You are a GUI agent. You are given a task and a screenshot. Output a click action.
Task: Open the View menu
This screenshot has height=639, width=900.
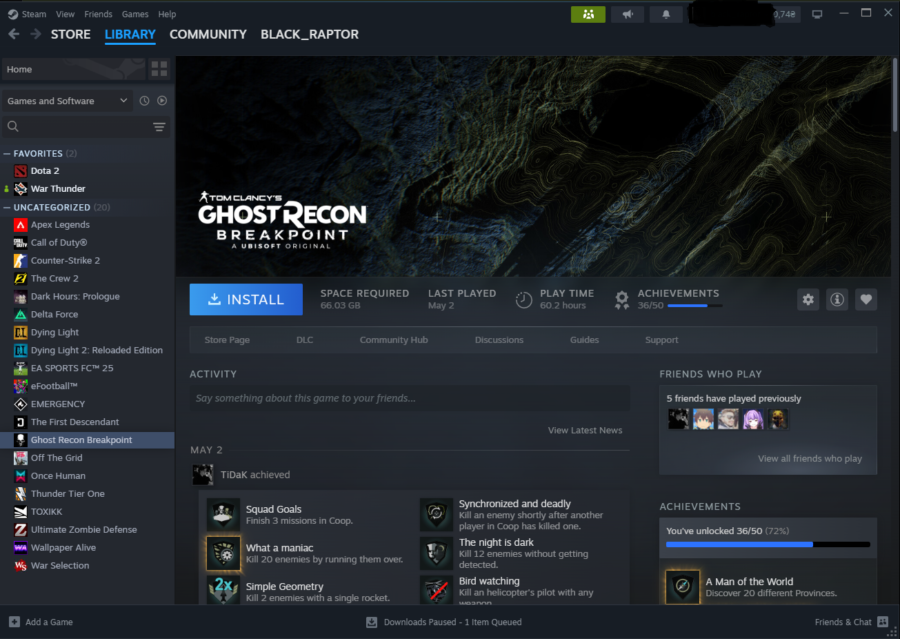65,14
